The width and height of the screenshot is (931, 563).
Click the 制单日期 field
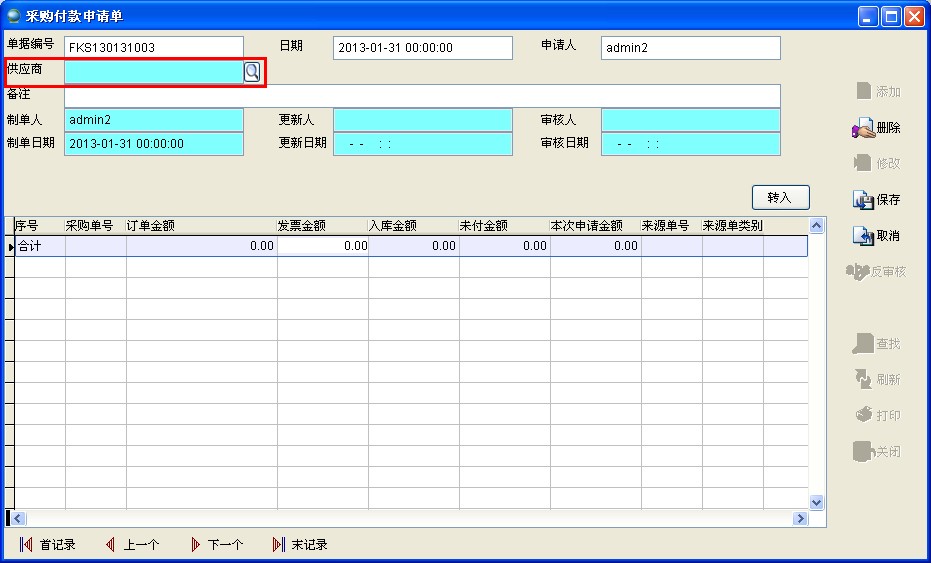[154, 144]
